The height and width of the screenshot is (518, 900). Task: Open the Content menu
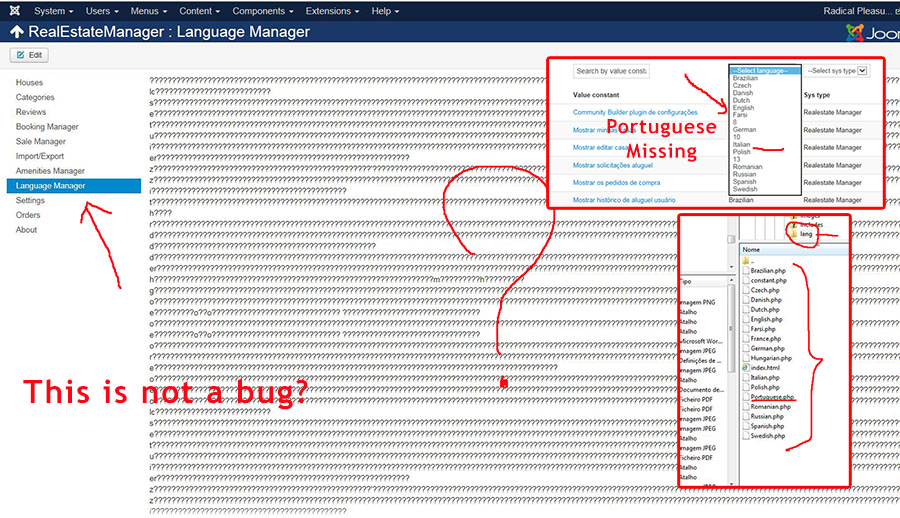pyautogui.click(x=199, y=11)
